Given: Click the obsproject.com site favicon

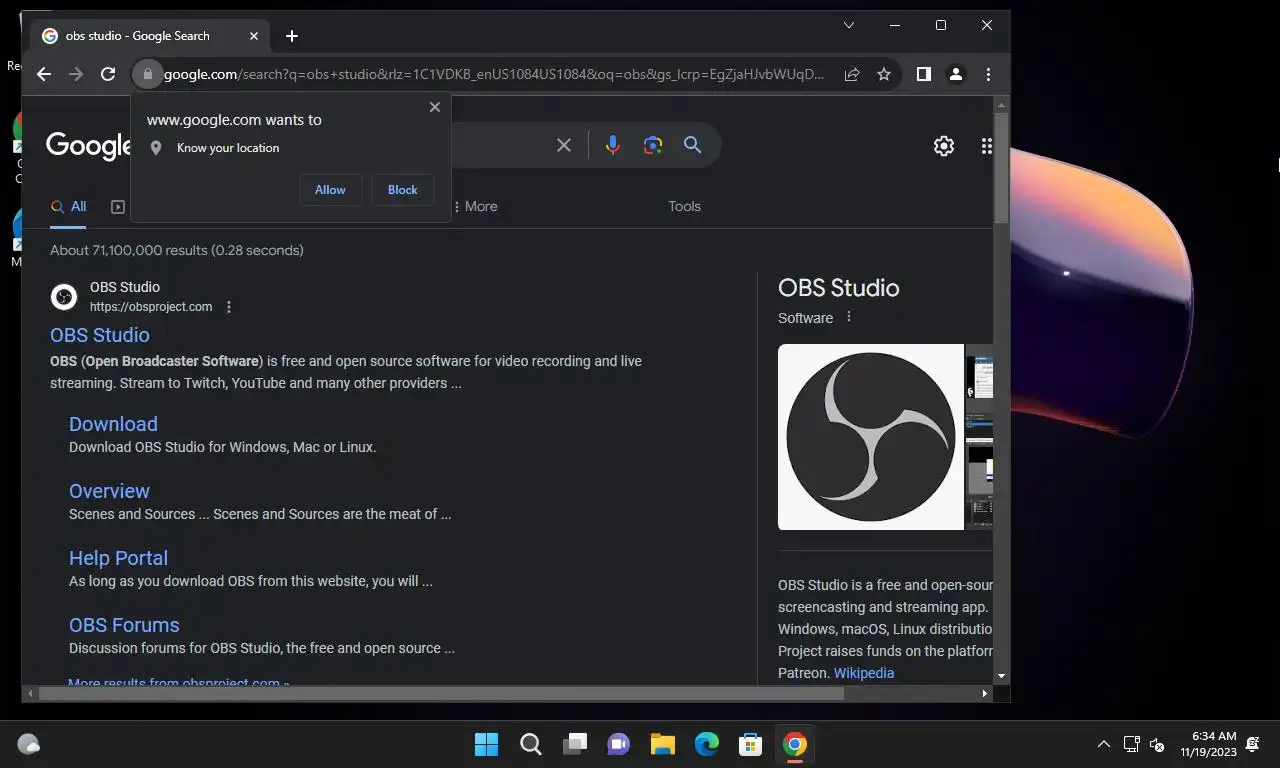Looking at the screenshot, I should tap(64, 297).
